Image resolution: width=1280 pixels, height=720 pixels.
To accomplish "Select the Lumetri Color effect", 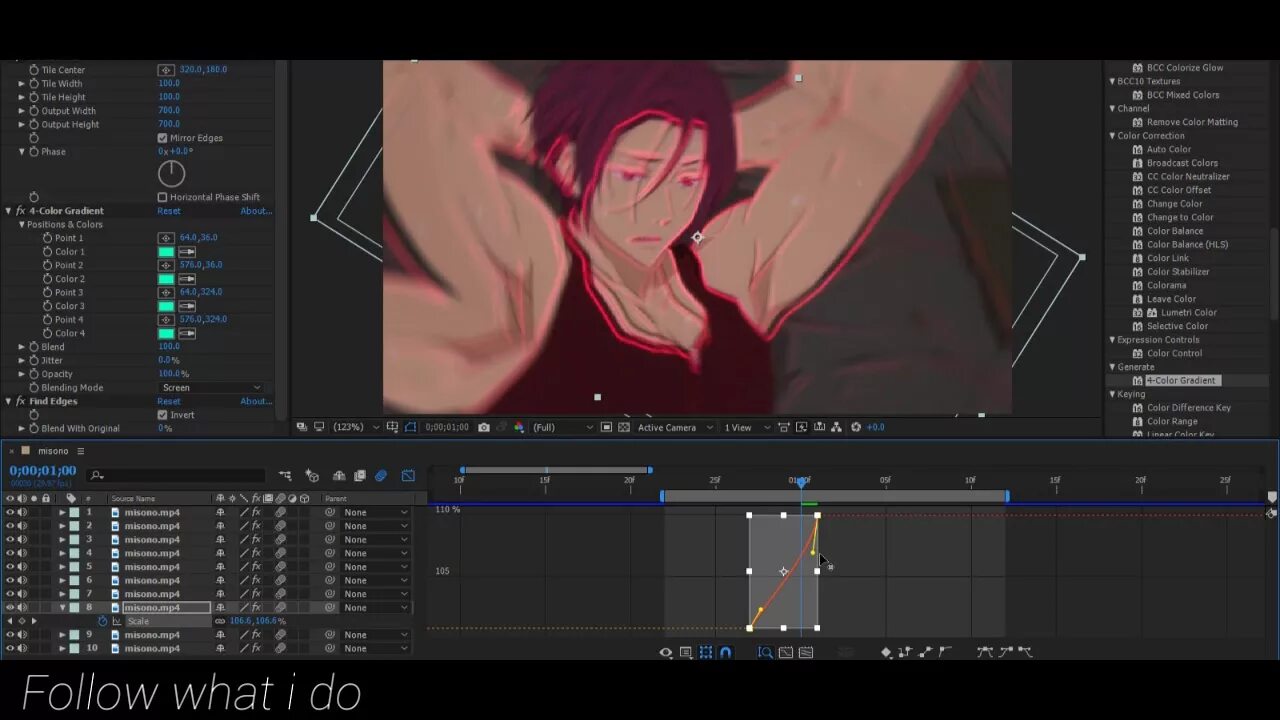I will (x=1188, y=312).
